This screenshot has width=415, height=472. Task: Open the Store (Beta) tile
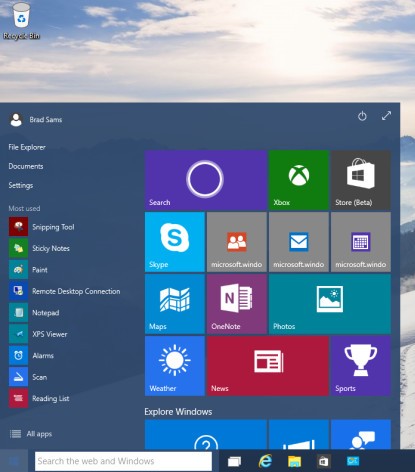click(x=361, y=180)
